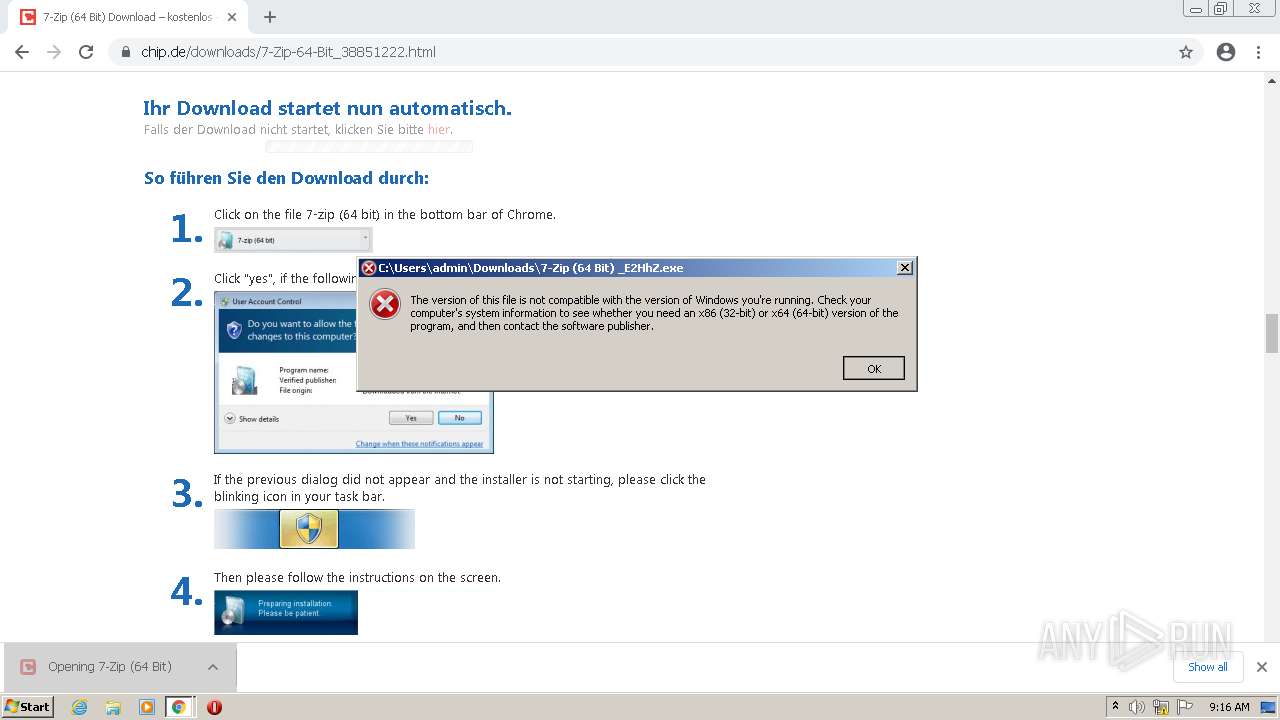
Task: Open the Action Center flag icon
Action: pyautogui.click(x=1185, y=707)
